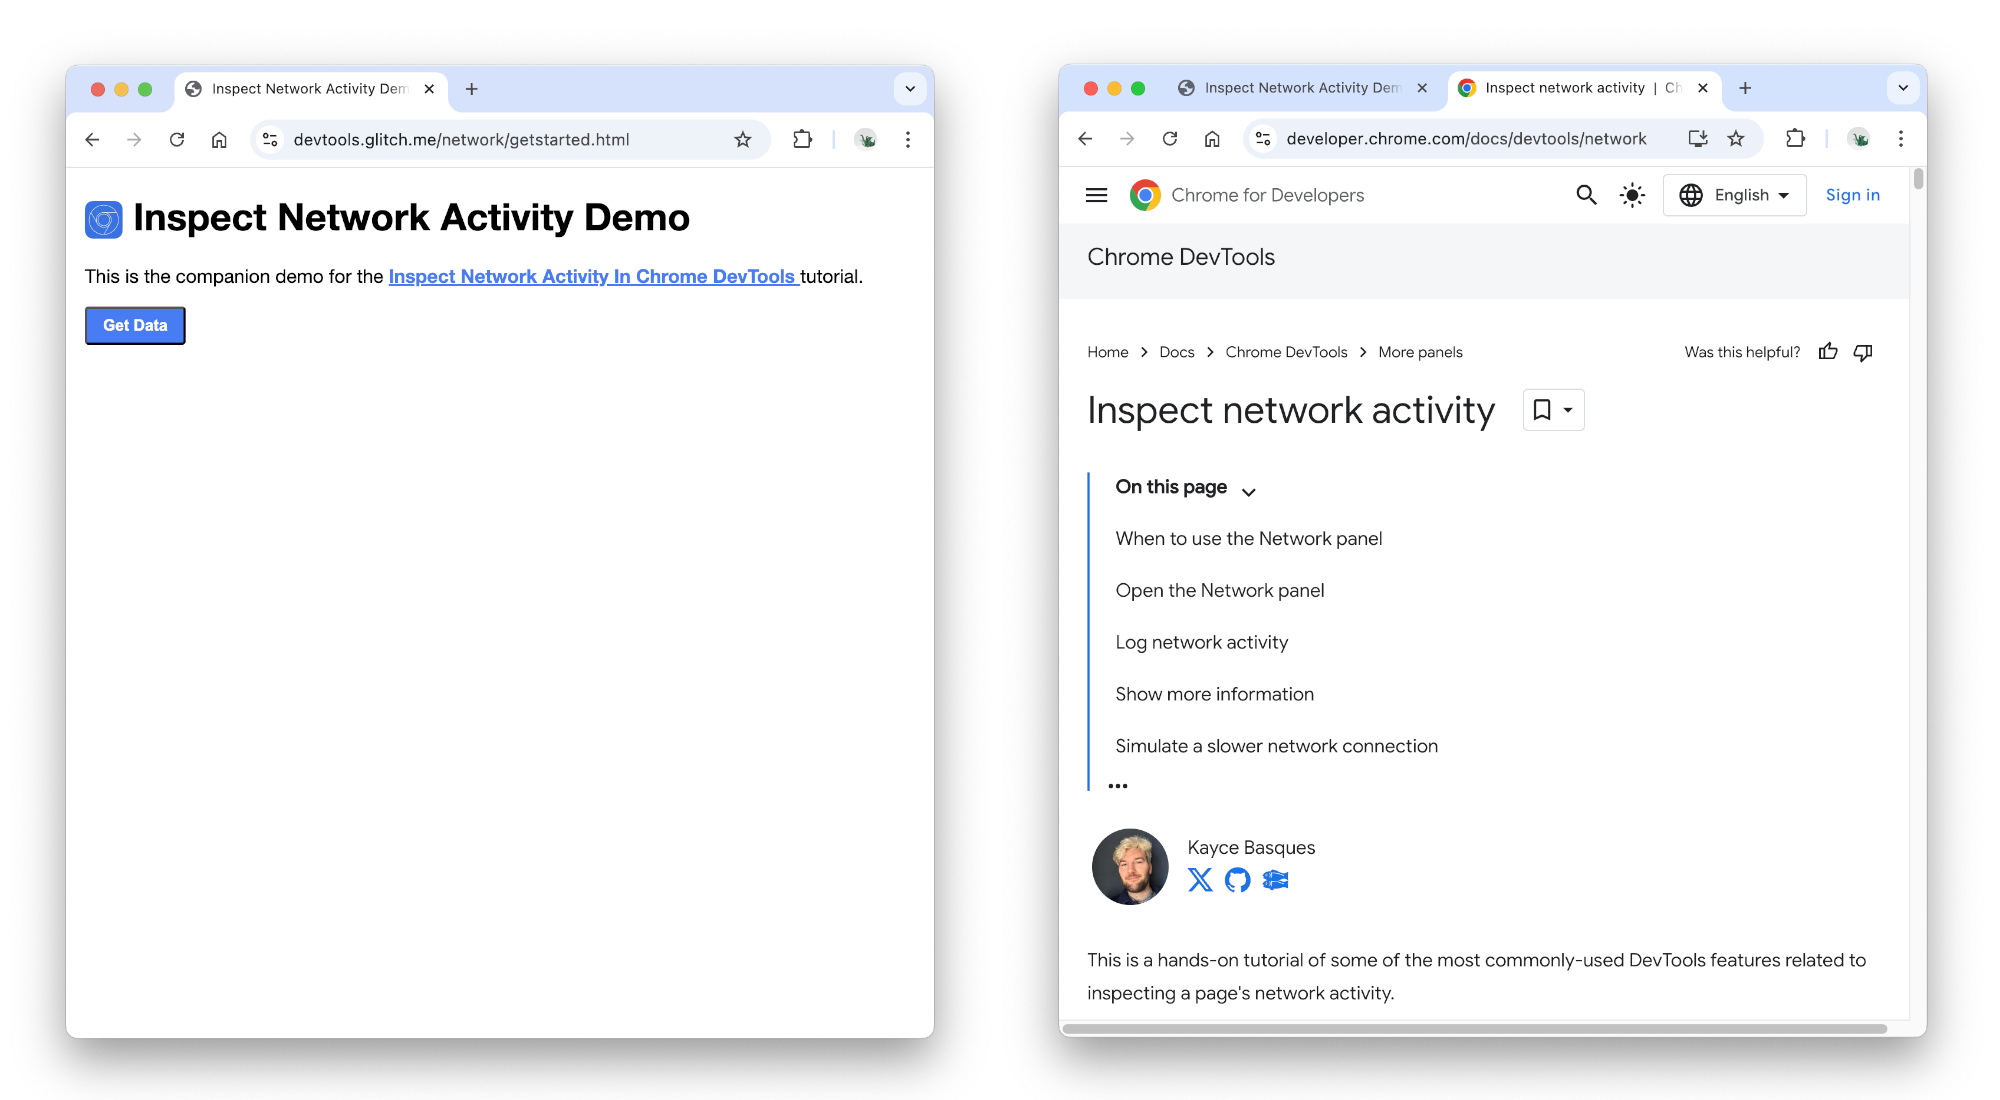The image size is (2000, 1100).
Task: Expand the English language dropdown
Action: (x=1737, y=194)
